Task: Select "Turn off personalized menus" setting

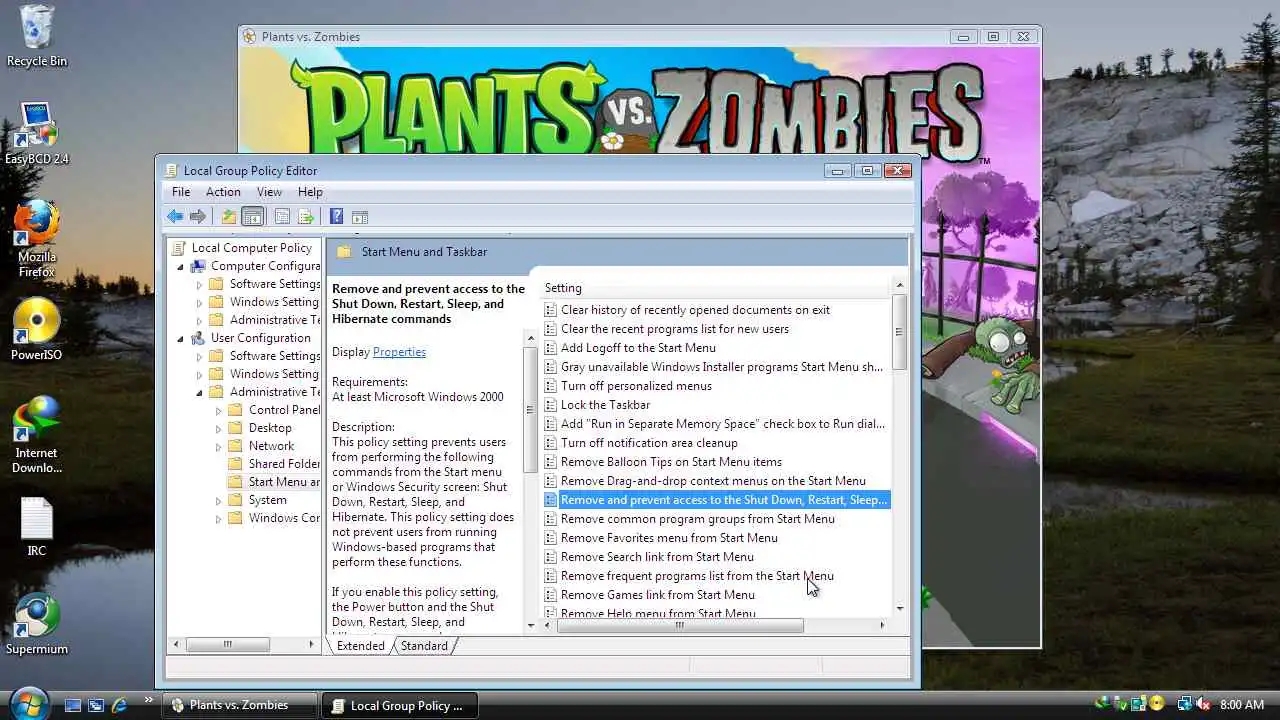Action: tap(636, 386)
